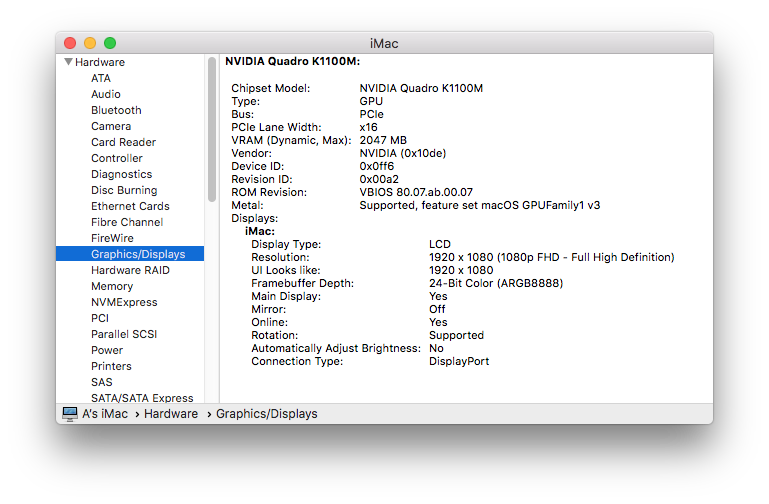This screenshot has height=504, width=769.
Task: Click the Revision ID value 0x00a2
Action: pyautogui.click(x=379, y=179)
